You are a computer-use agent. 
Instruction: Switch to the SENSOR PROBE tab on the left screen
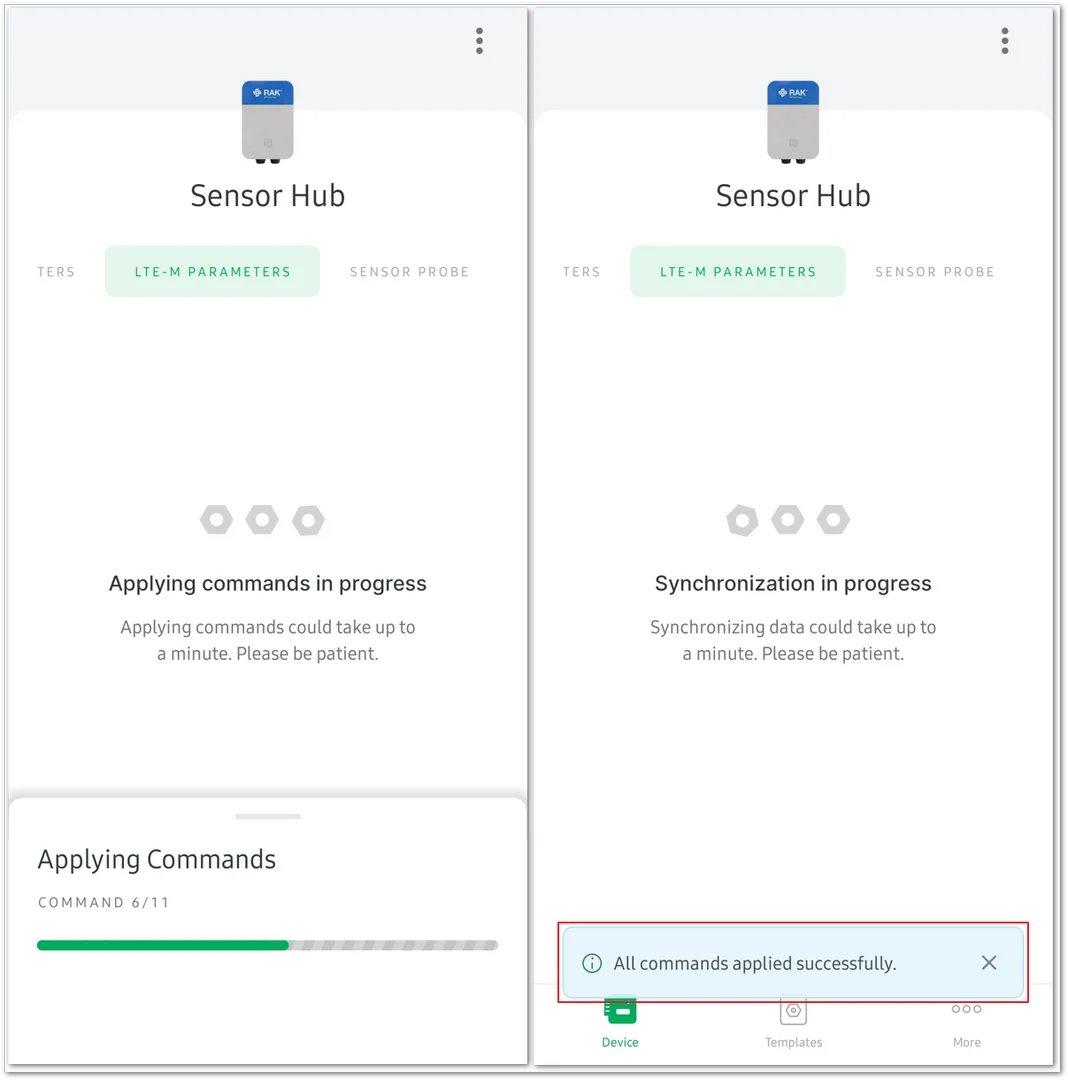pyautogui.click(x=409, y=271)
